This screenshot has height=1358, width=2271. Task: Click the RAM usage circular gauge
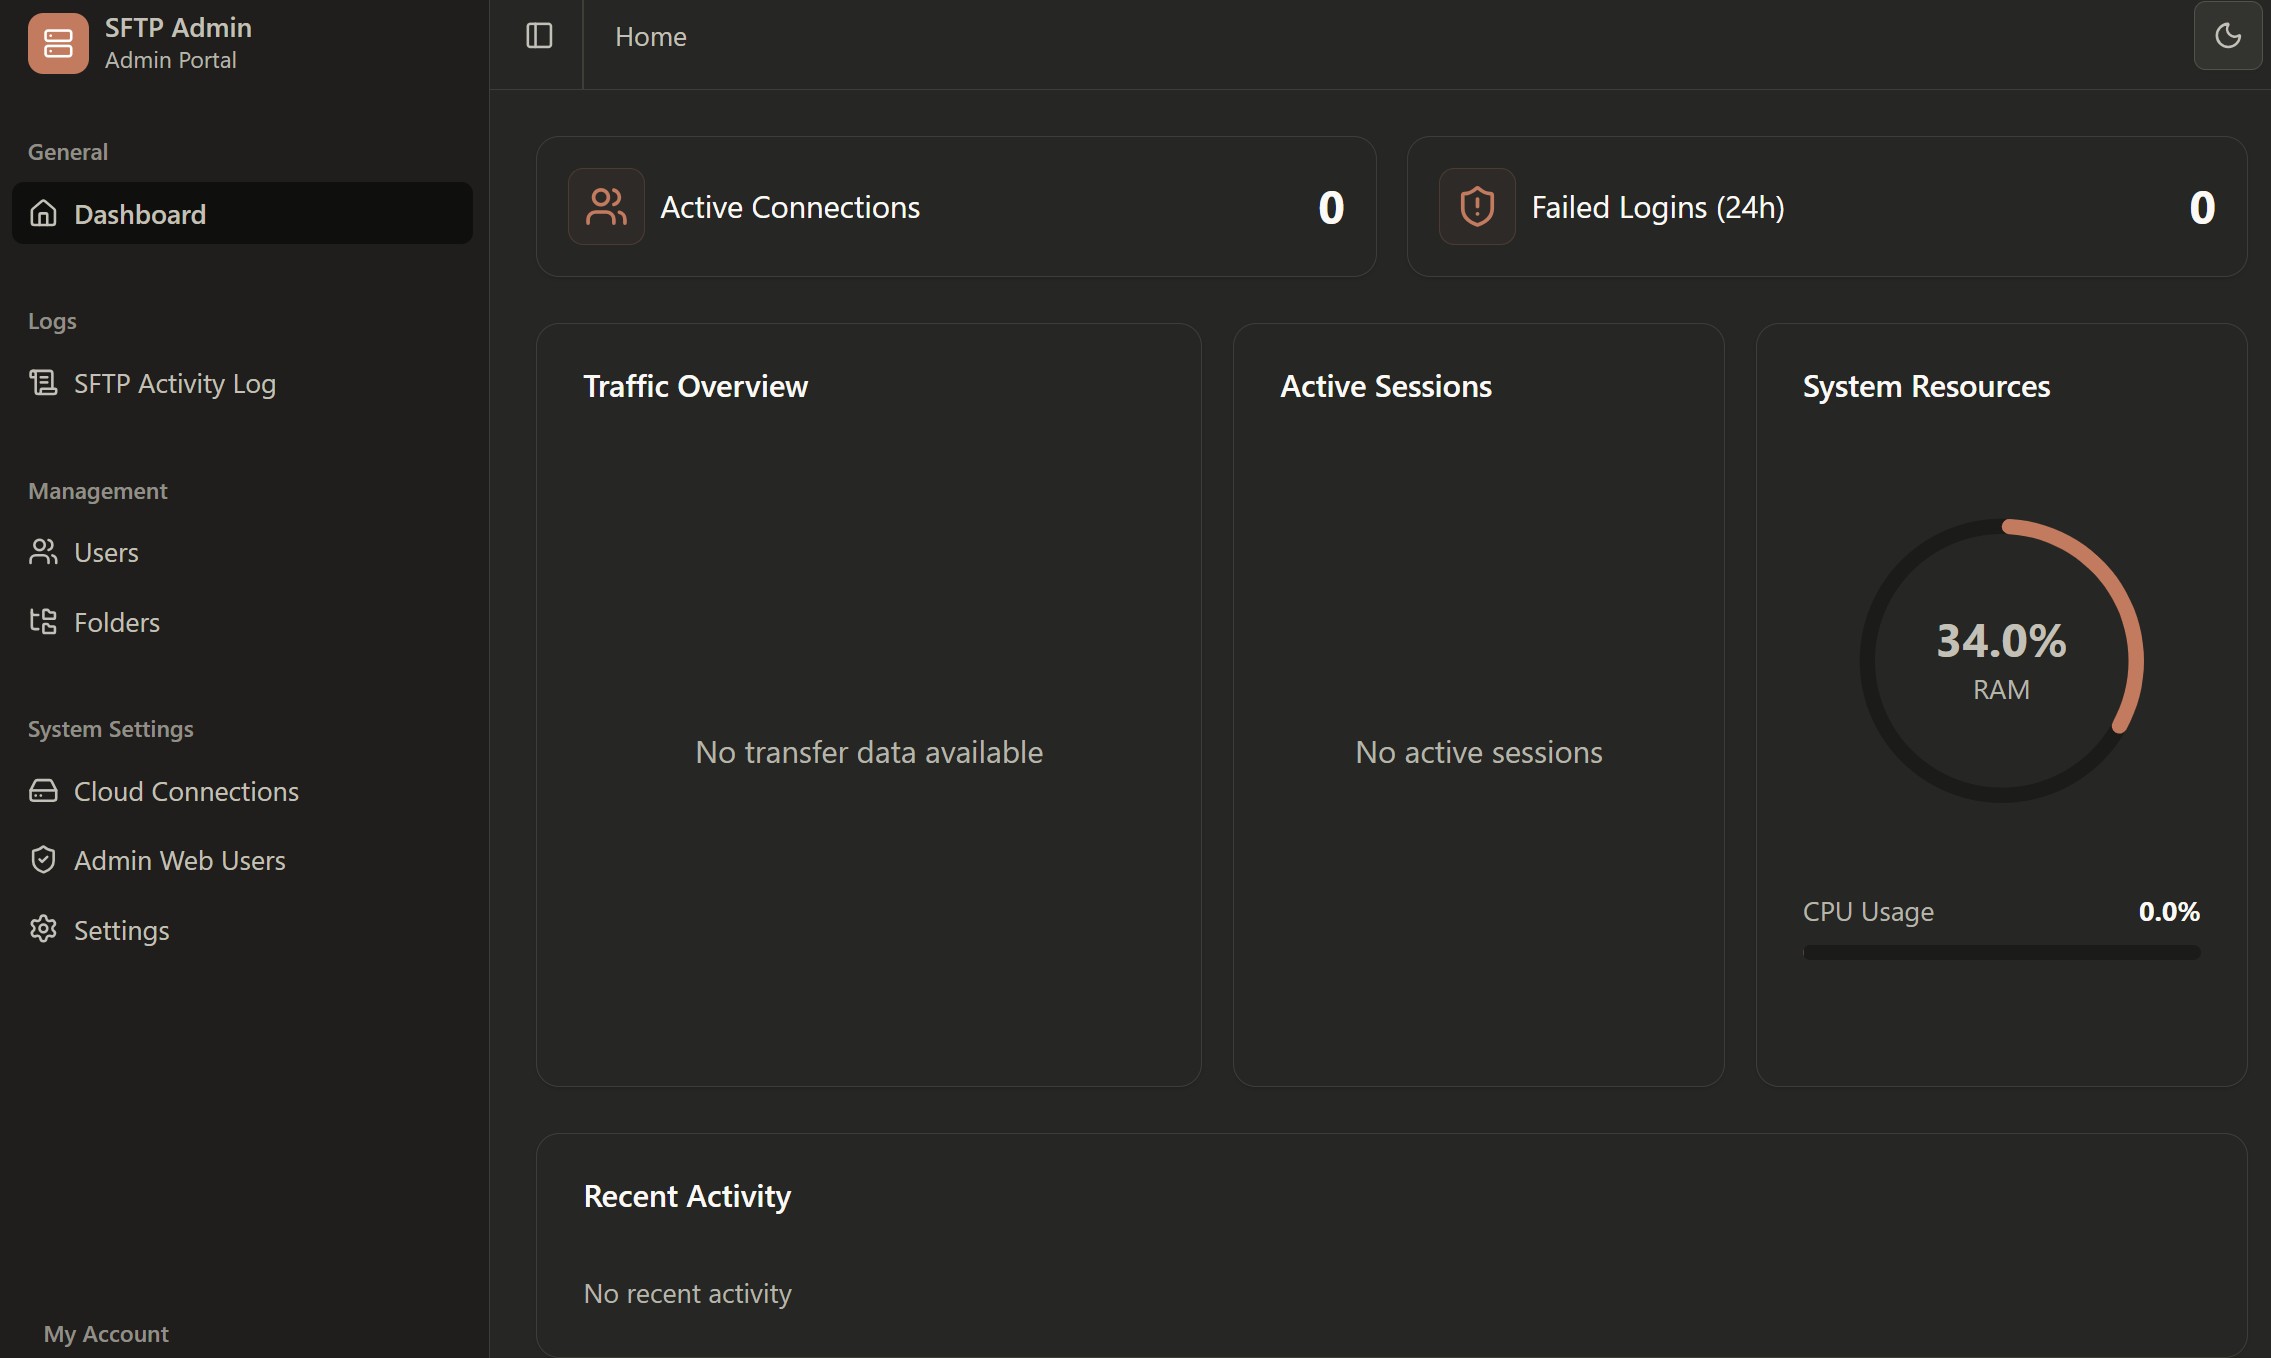click(2001, 660)
